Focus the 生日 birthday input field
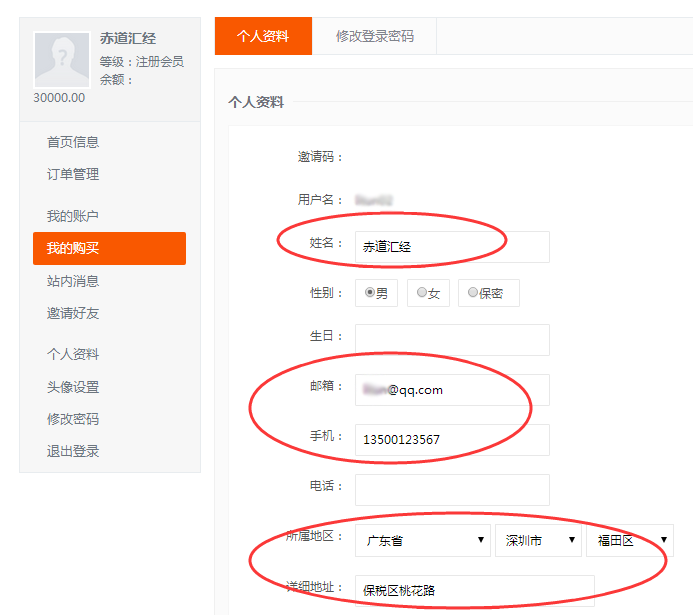Screen dimensions: 693x615 click(x=452, y=340)
